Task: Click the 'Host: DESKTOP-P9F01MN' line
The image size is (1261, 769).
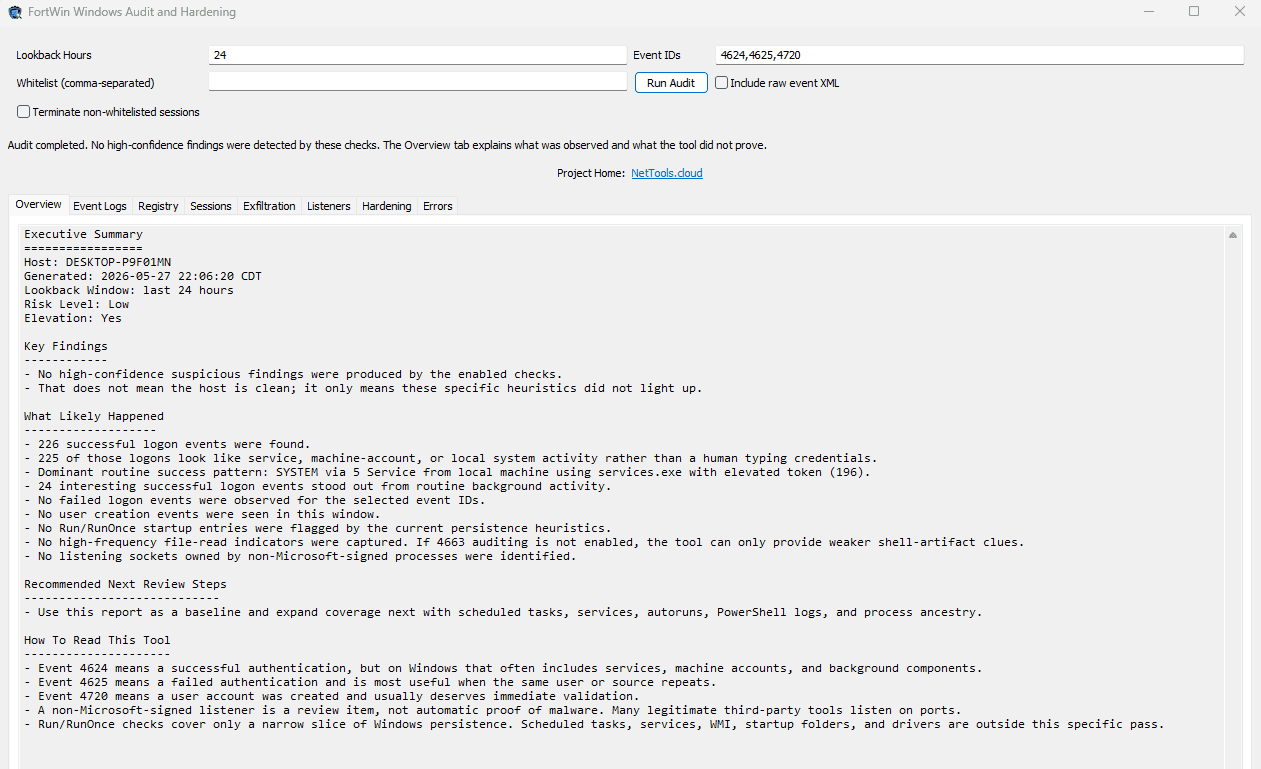Action: click(x=98, y=262)
